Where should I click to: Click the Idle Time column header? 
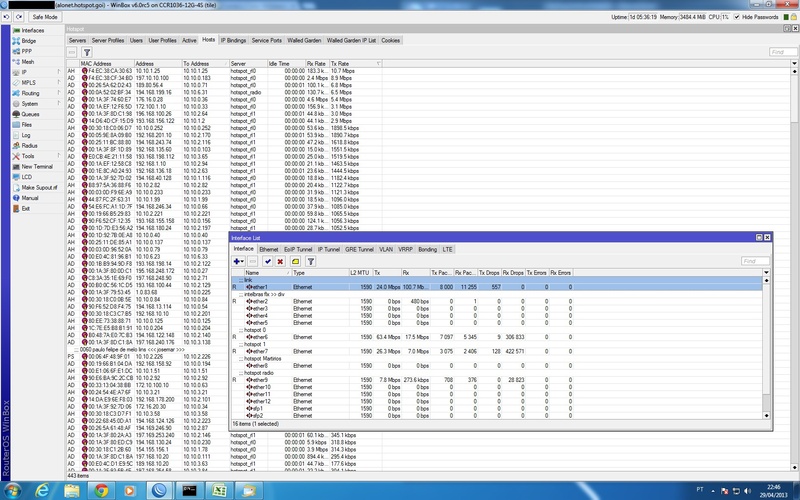(x=286, y=63)
